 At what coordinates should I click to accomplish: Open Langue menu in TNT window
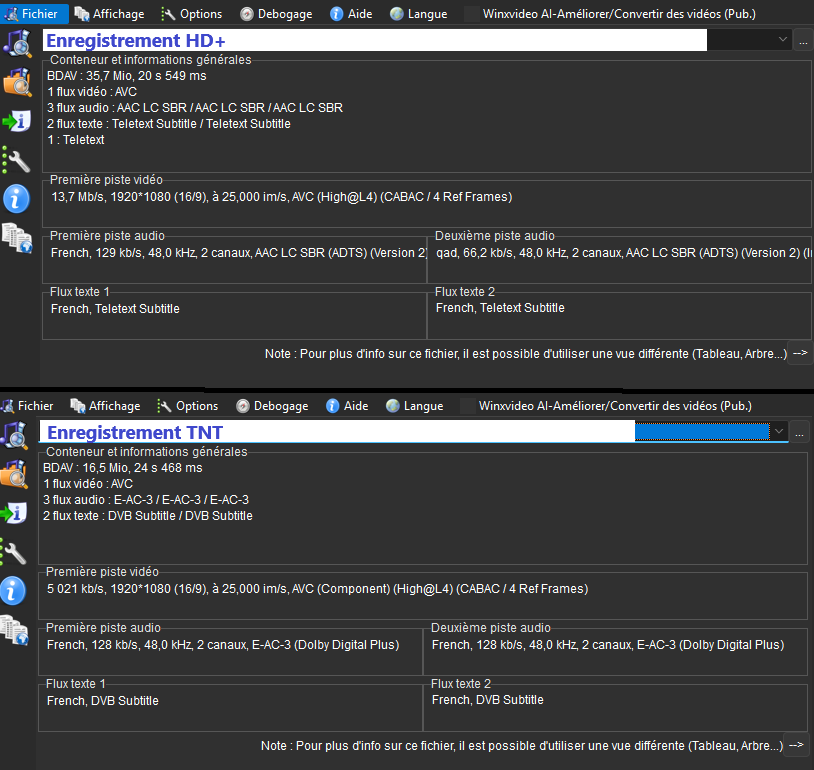[414, 406]
